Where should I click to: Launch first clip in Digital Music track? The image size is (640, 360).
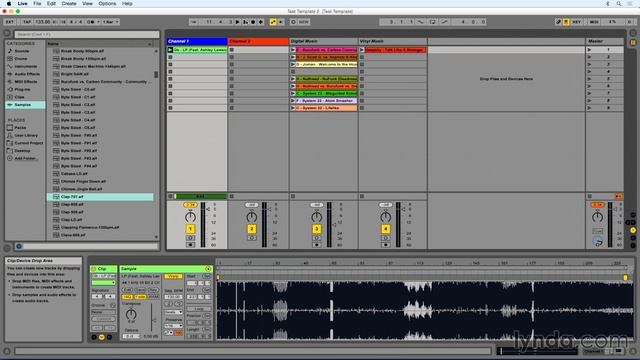click(293, 50)
